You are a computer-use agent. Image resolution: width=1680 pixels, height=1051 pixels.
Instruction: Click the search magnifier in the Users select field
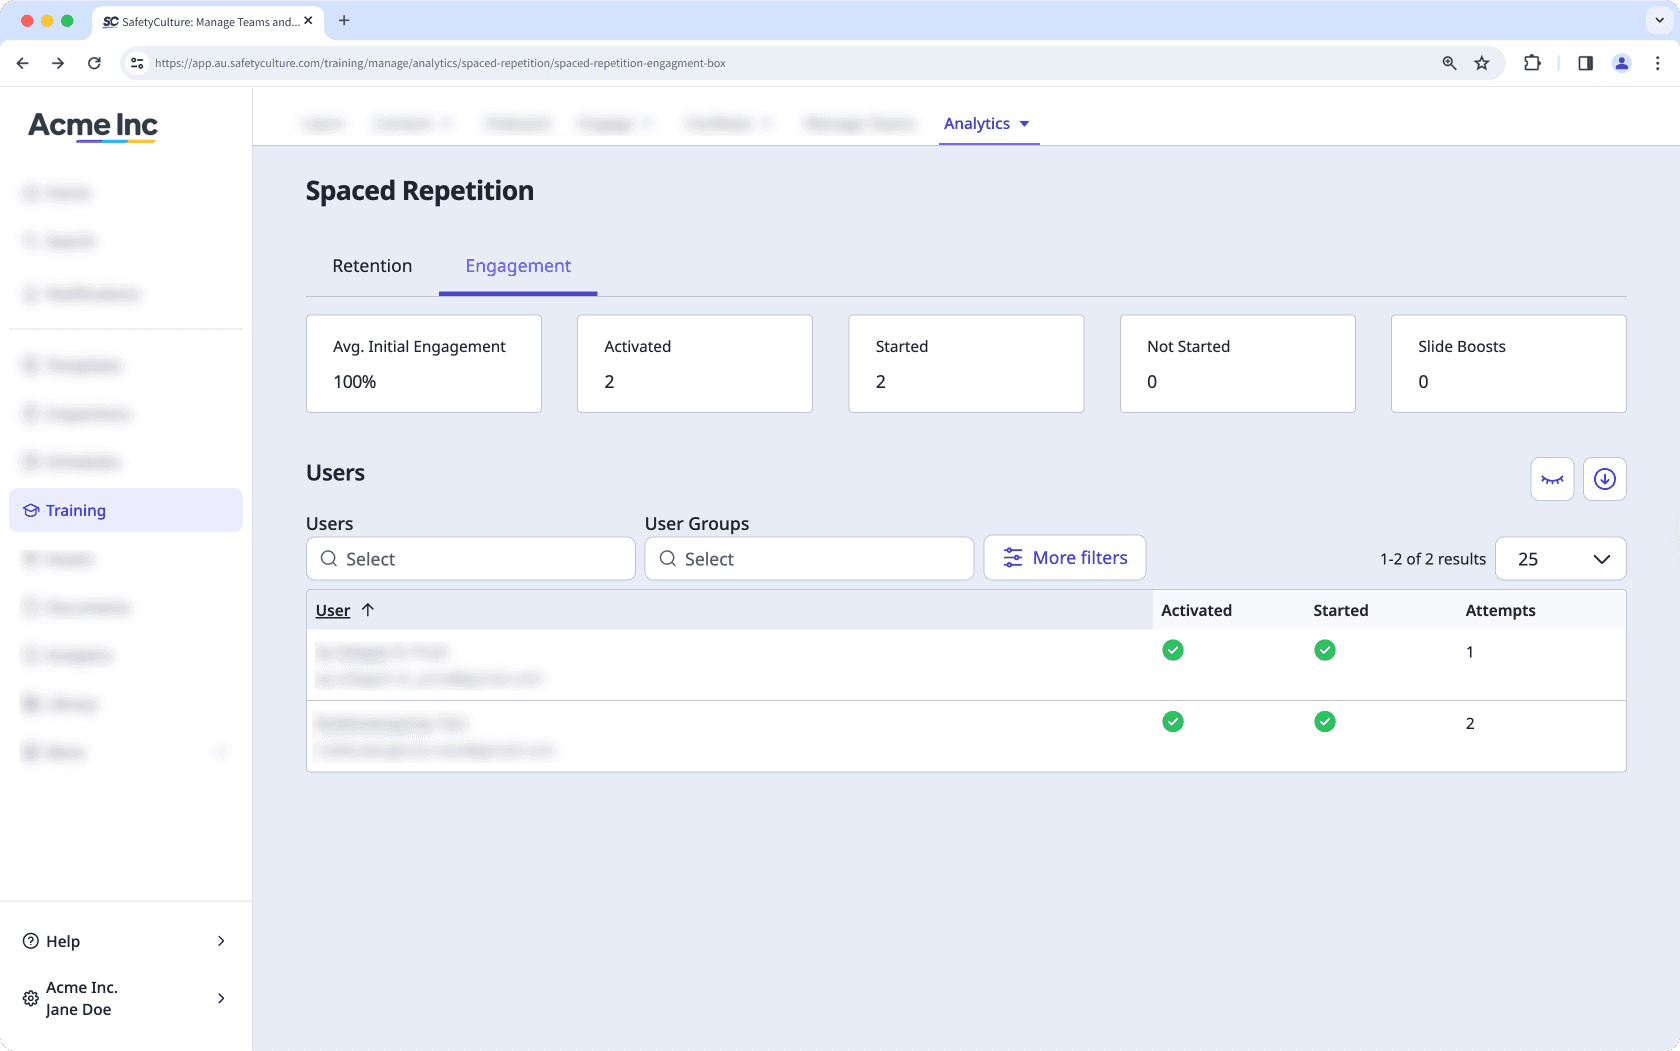pos(329,559)
